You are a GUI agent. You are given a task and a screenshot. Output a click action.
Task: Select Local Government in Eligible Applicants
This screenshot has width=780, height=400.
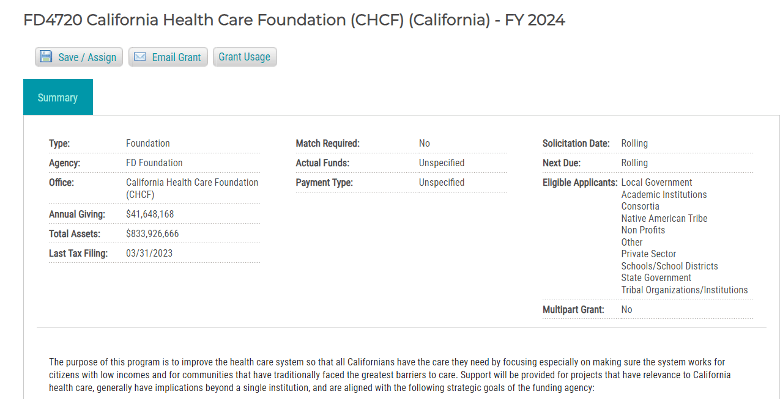(x=656, y=182)
